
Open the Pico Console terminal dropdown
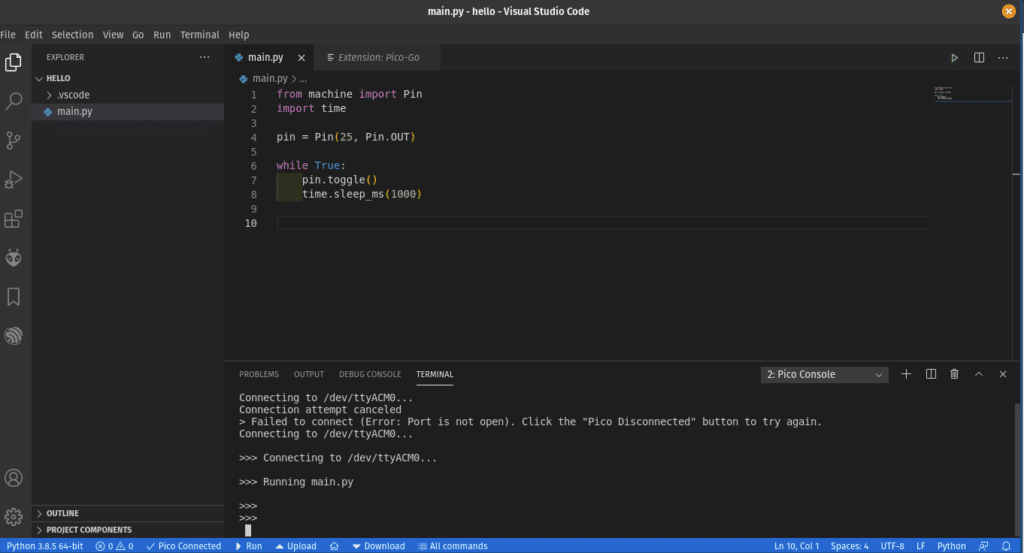(825, 374)
